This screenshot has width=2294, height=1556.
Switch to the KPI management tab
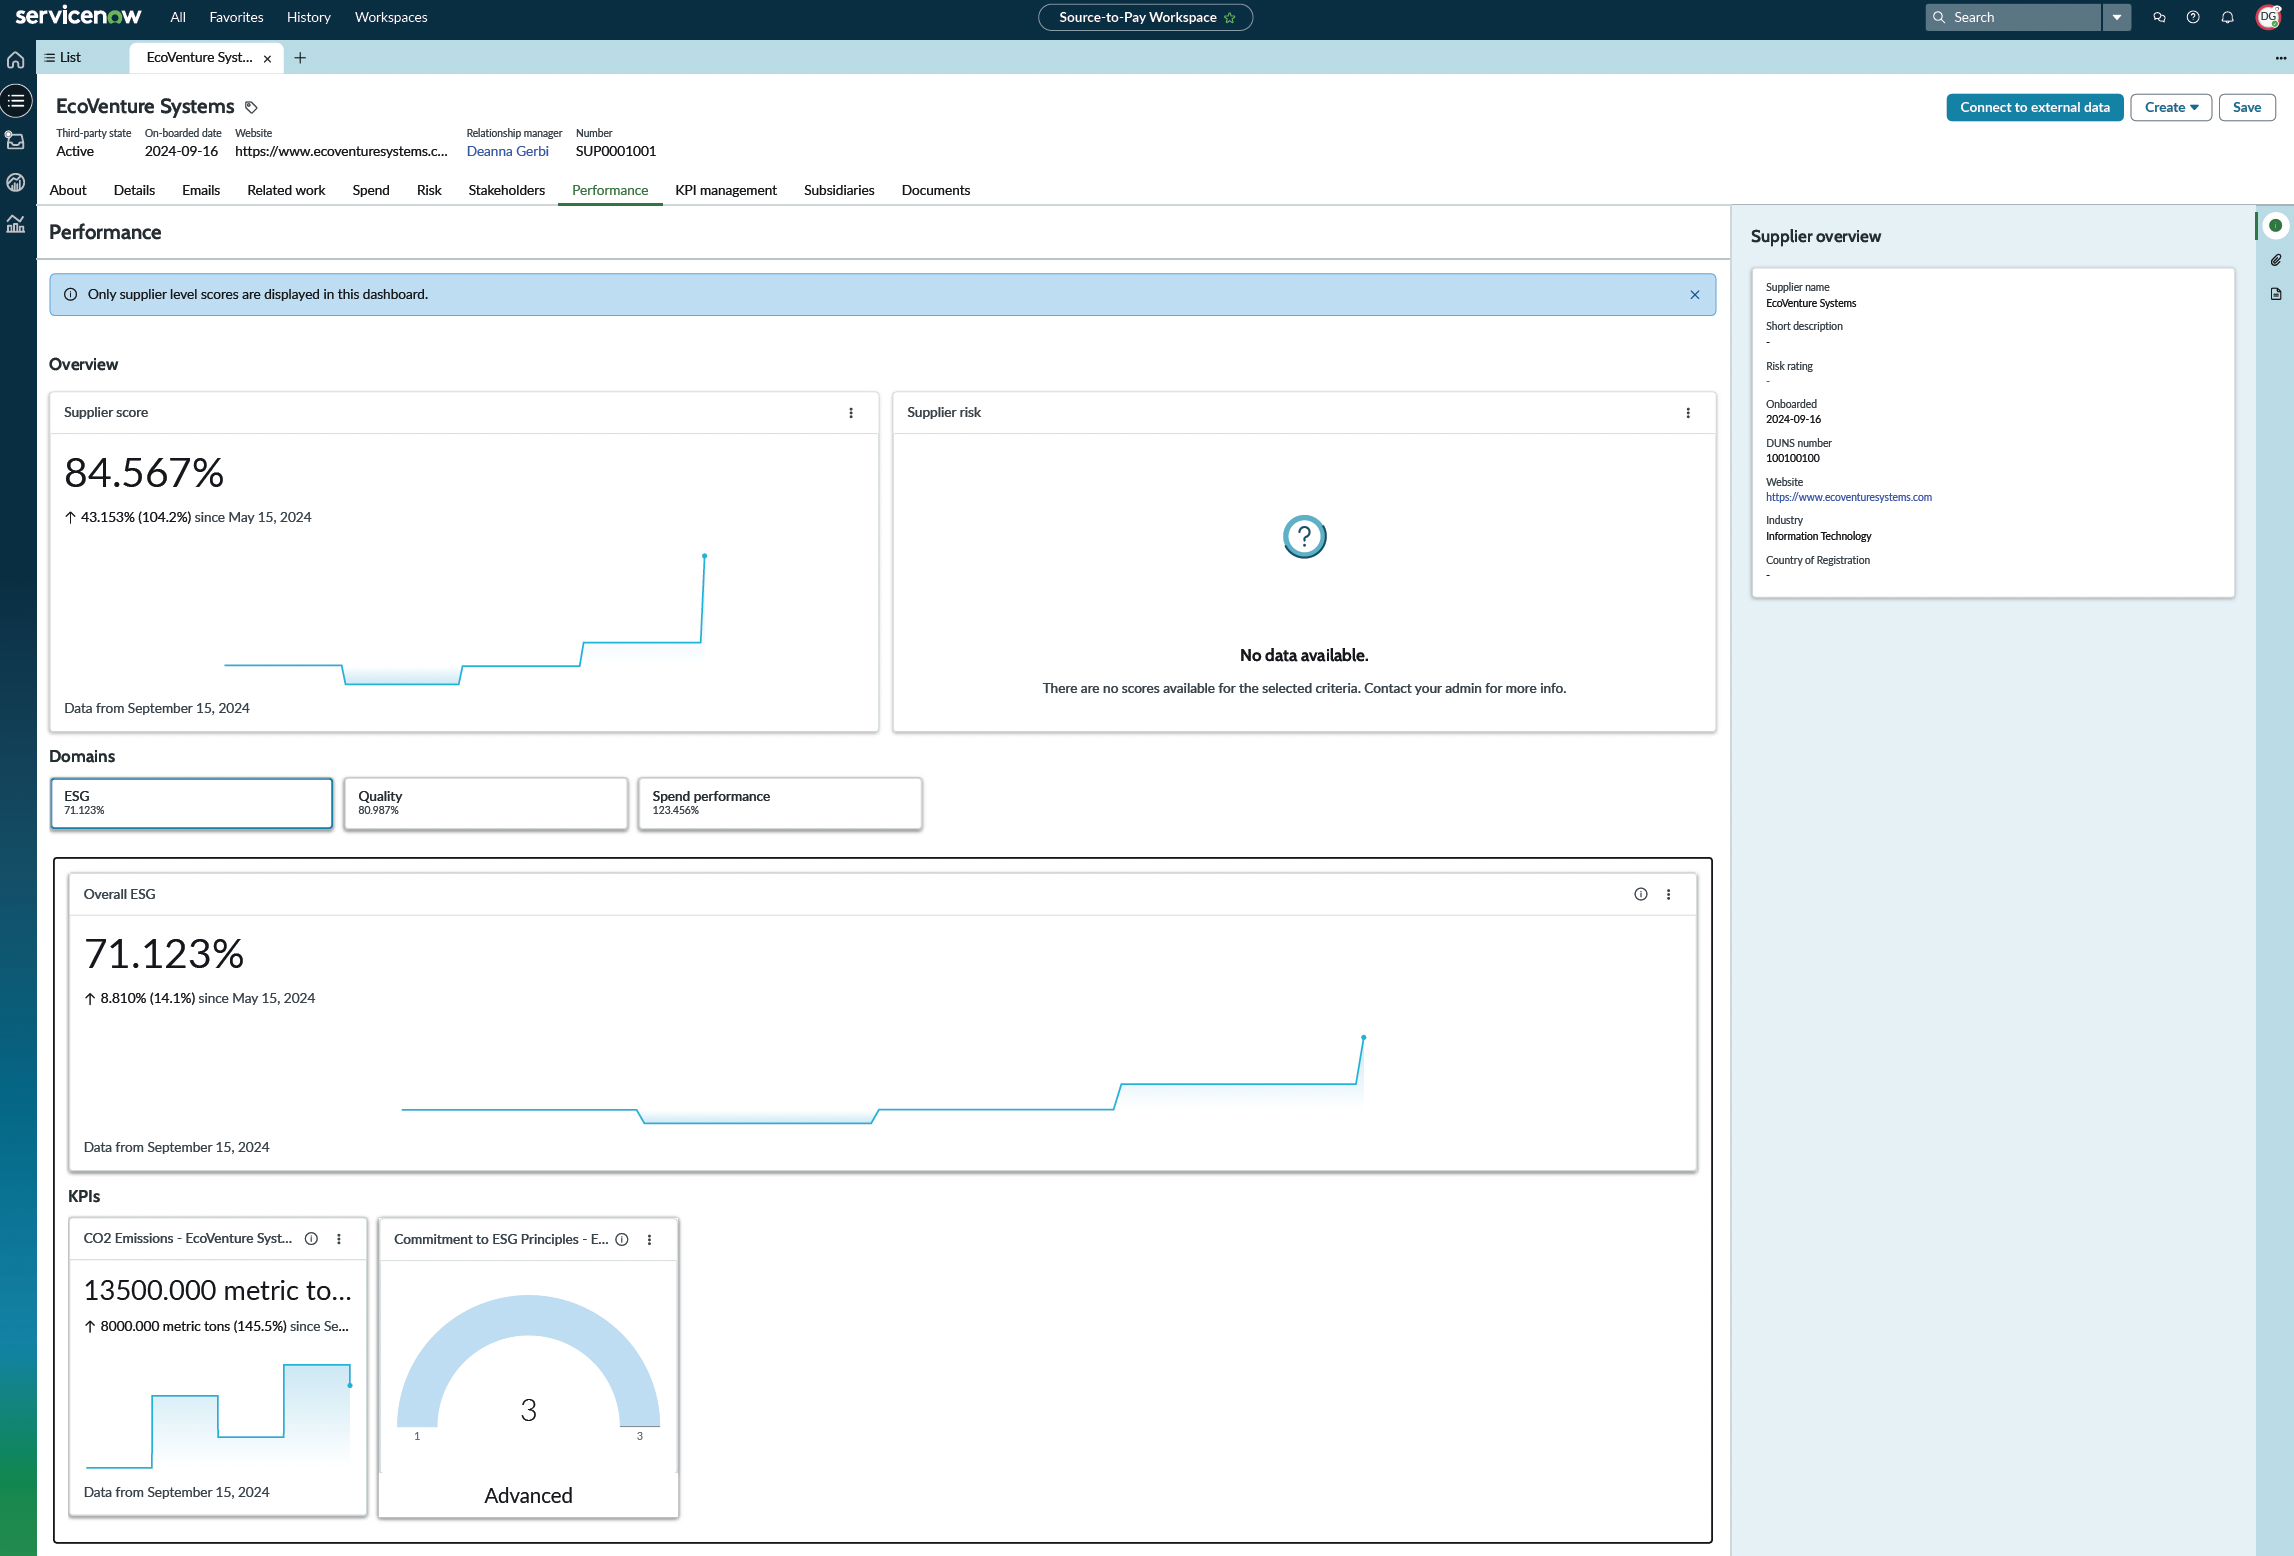725,190
